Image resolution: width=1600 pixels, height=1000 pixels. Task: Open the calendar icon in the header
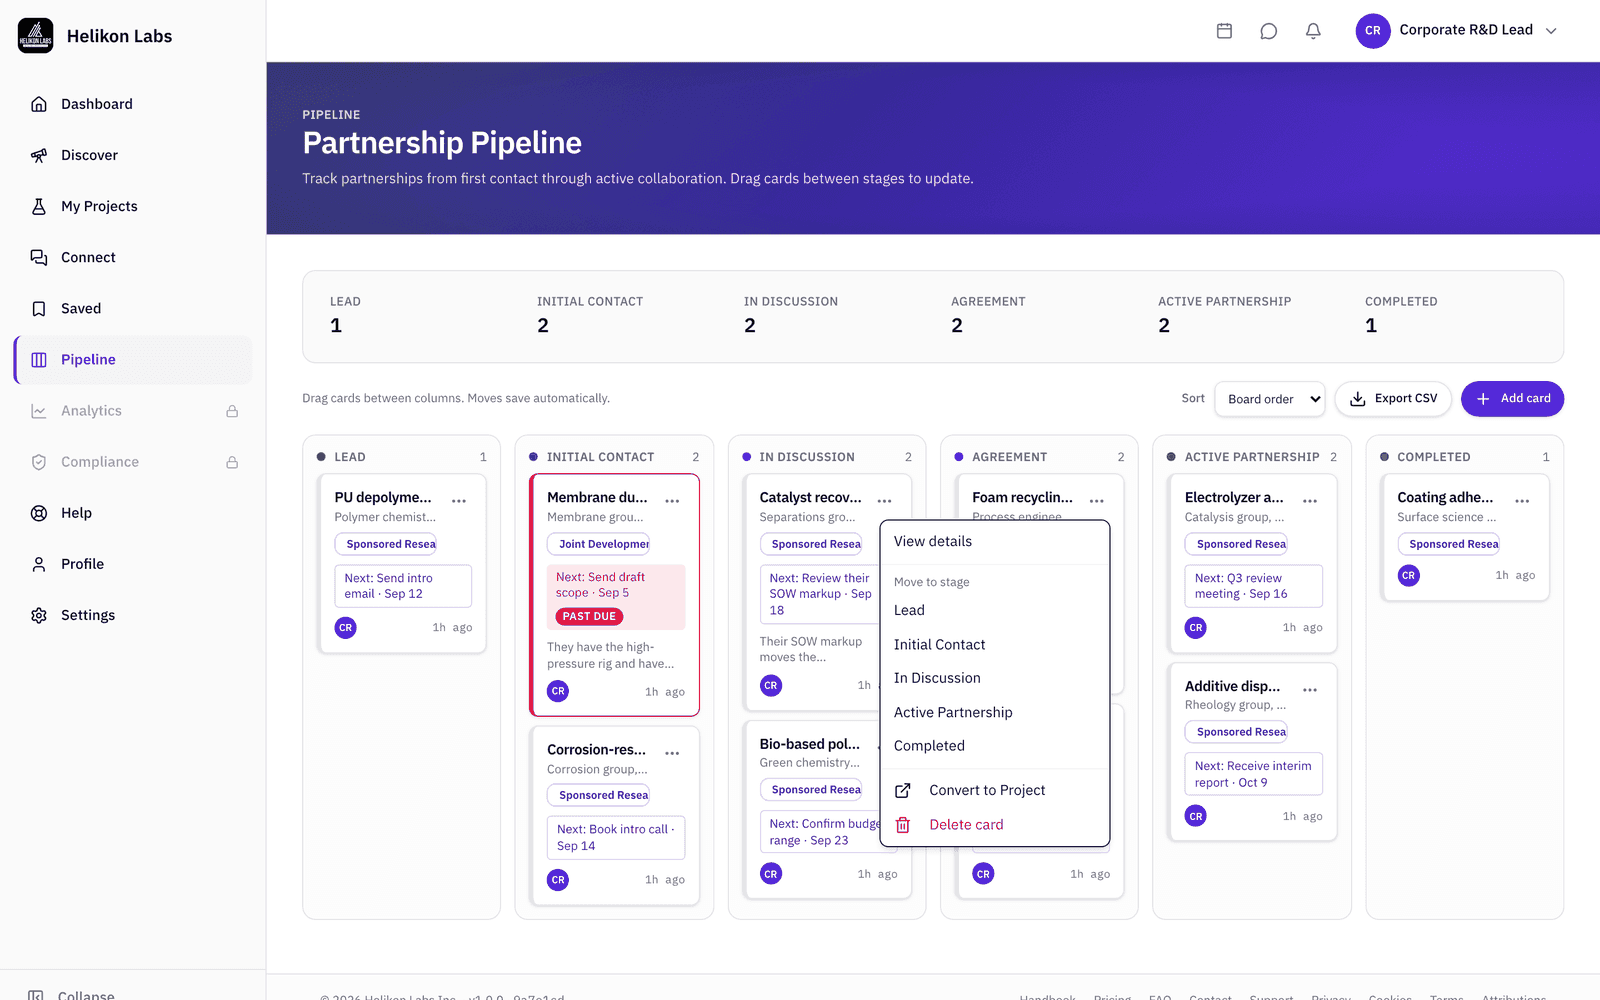click(x=1224, y=31)
